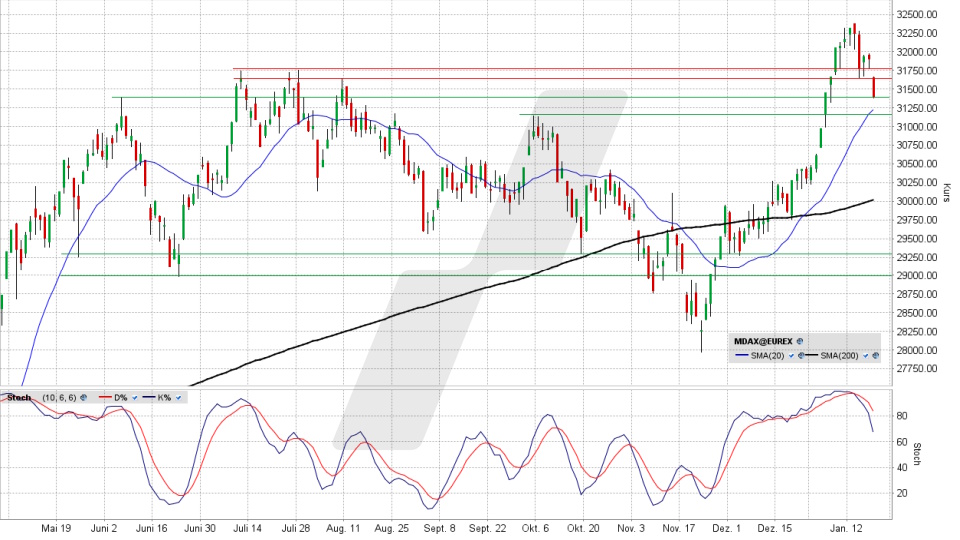Screen dimensions: 960x540
Task: Open the SMA(20) settings globe icon
Action: pos(801,355)
